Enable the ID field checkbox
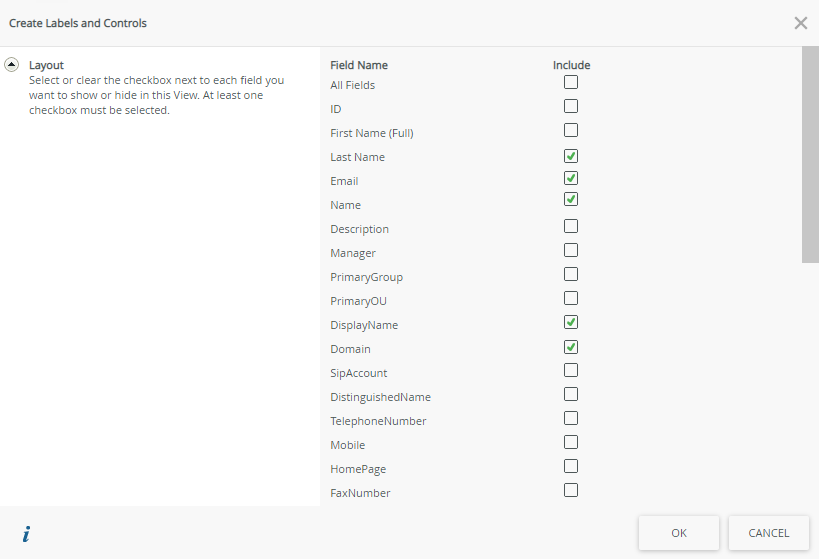The height and width of the screenshot is (559, 819). [571, 106]
